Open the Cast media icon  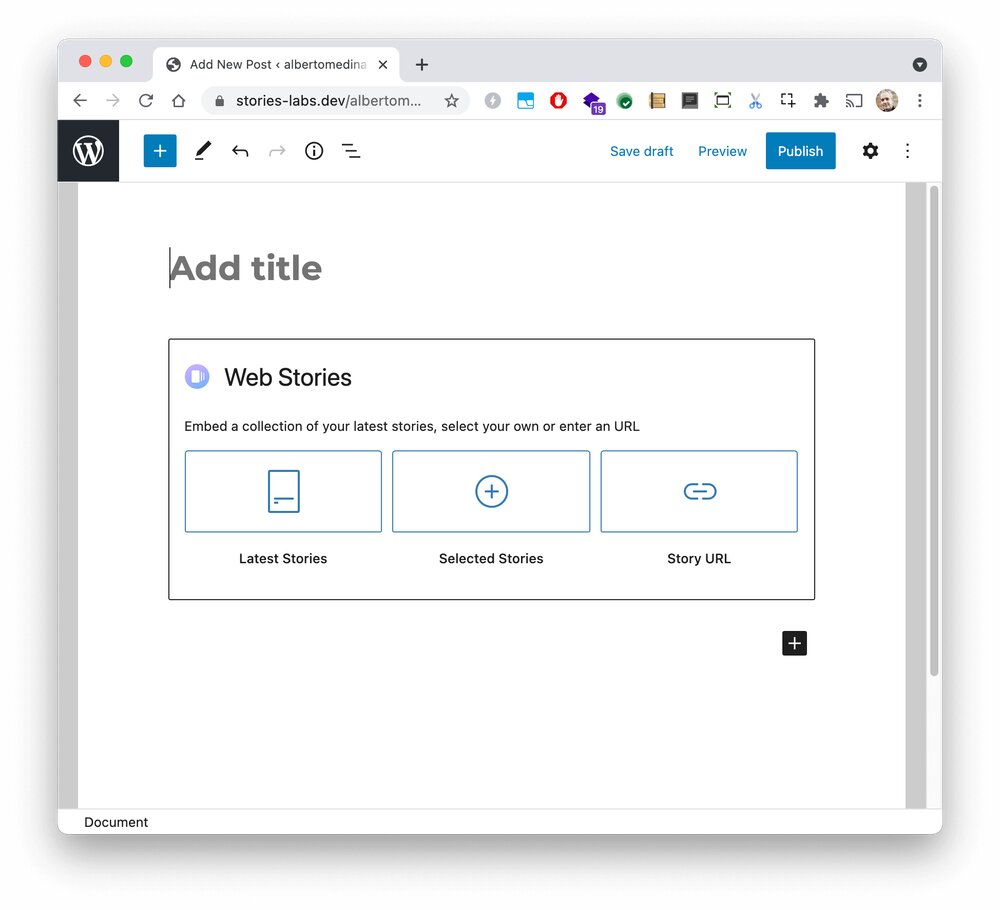coord(854,101)
